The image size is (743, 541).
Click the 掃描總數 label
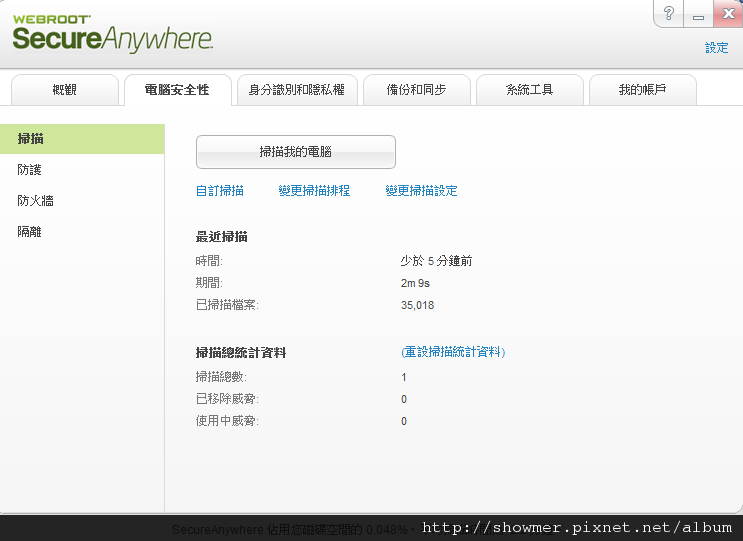[x=221, y=377]
